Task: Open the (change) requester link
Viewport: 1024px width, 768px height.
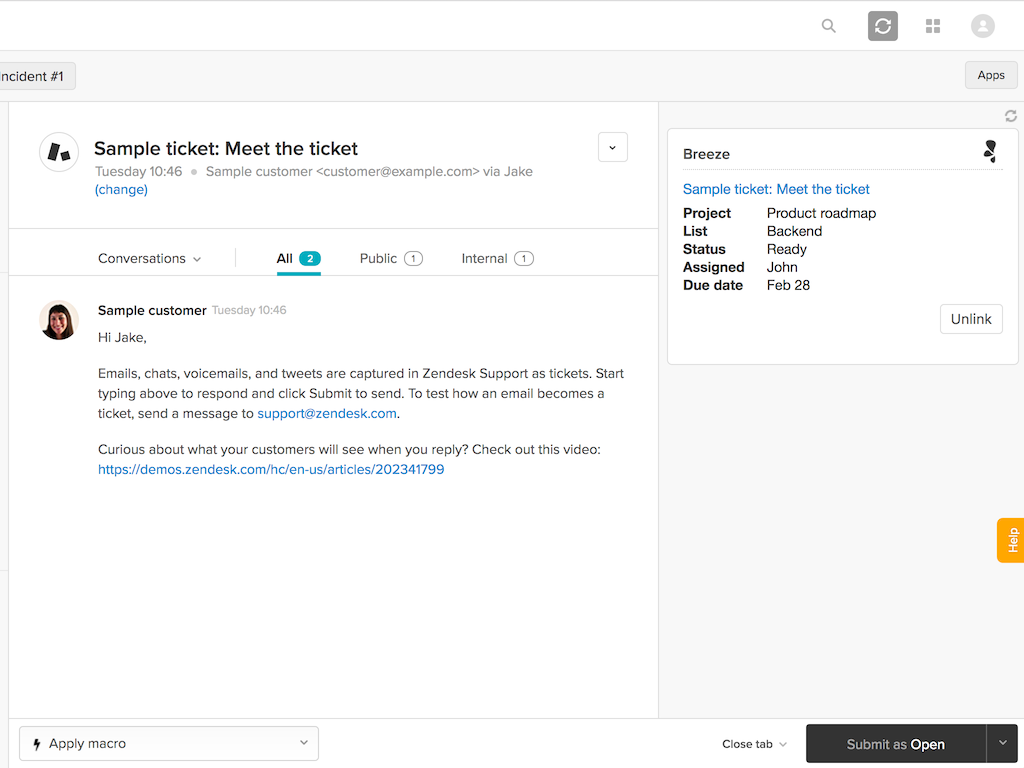Action: pyautogui.click(x=121, y=189)
